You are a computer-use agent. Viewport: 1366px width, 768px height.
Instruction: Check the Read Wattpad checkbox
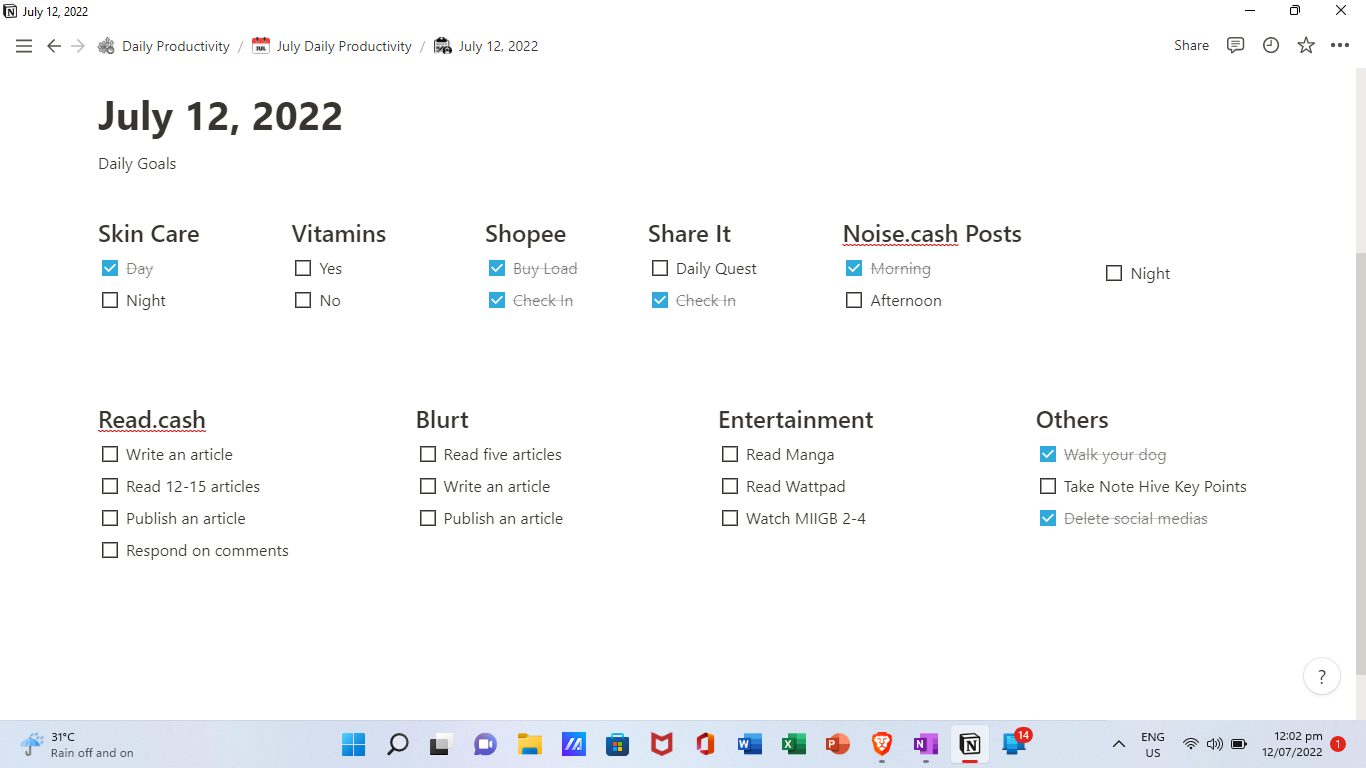coord(730,486)
